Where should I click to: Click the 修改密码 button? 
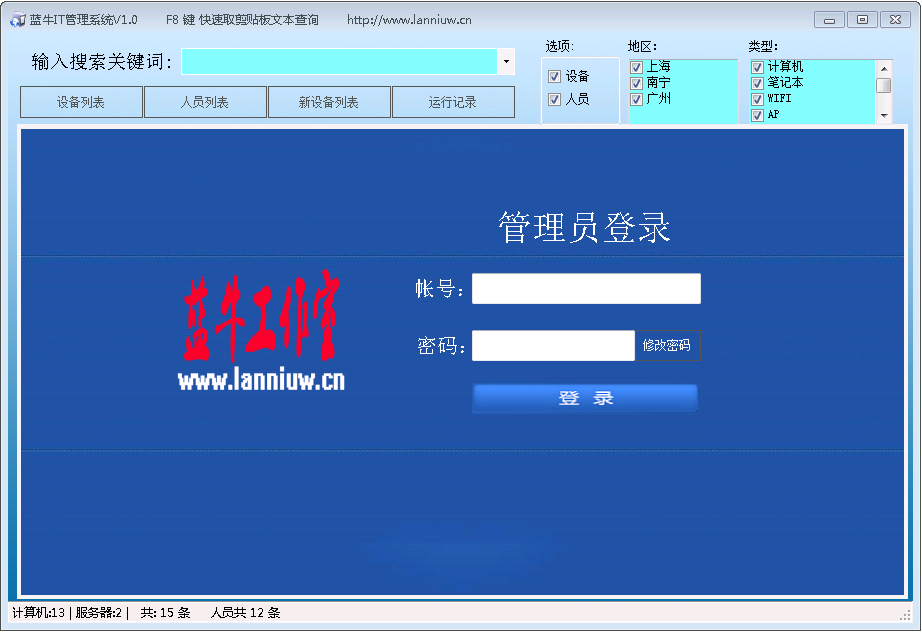[667, 345]
